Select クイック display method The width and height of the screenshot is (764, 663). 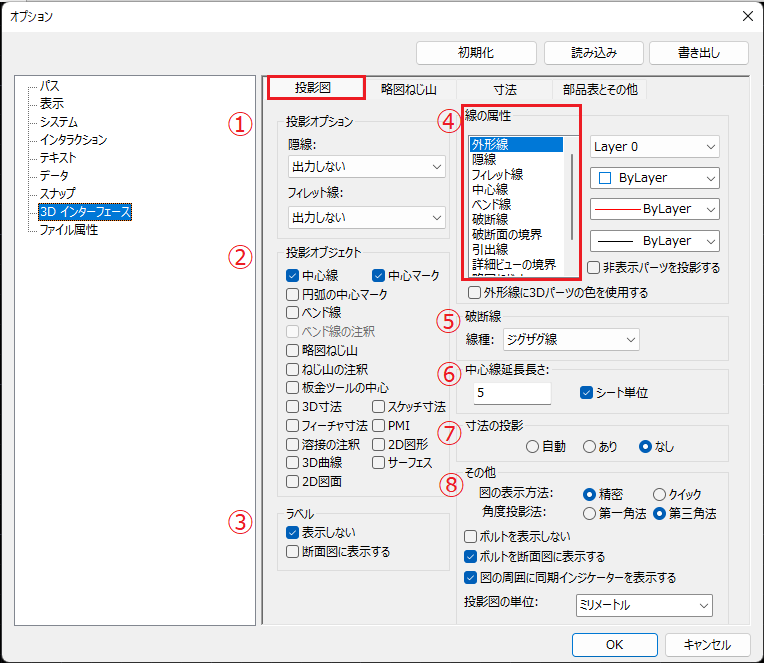659,494
